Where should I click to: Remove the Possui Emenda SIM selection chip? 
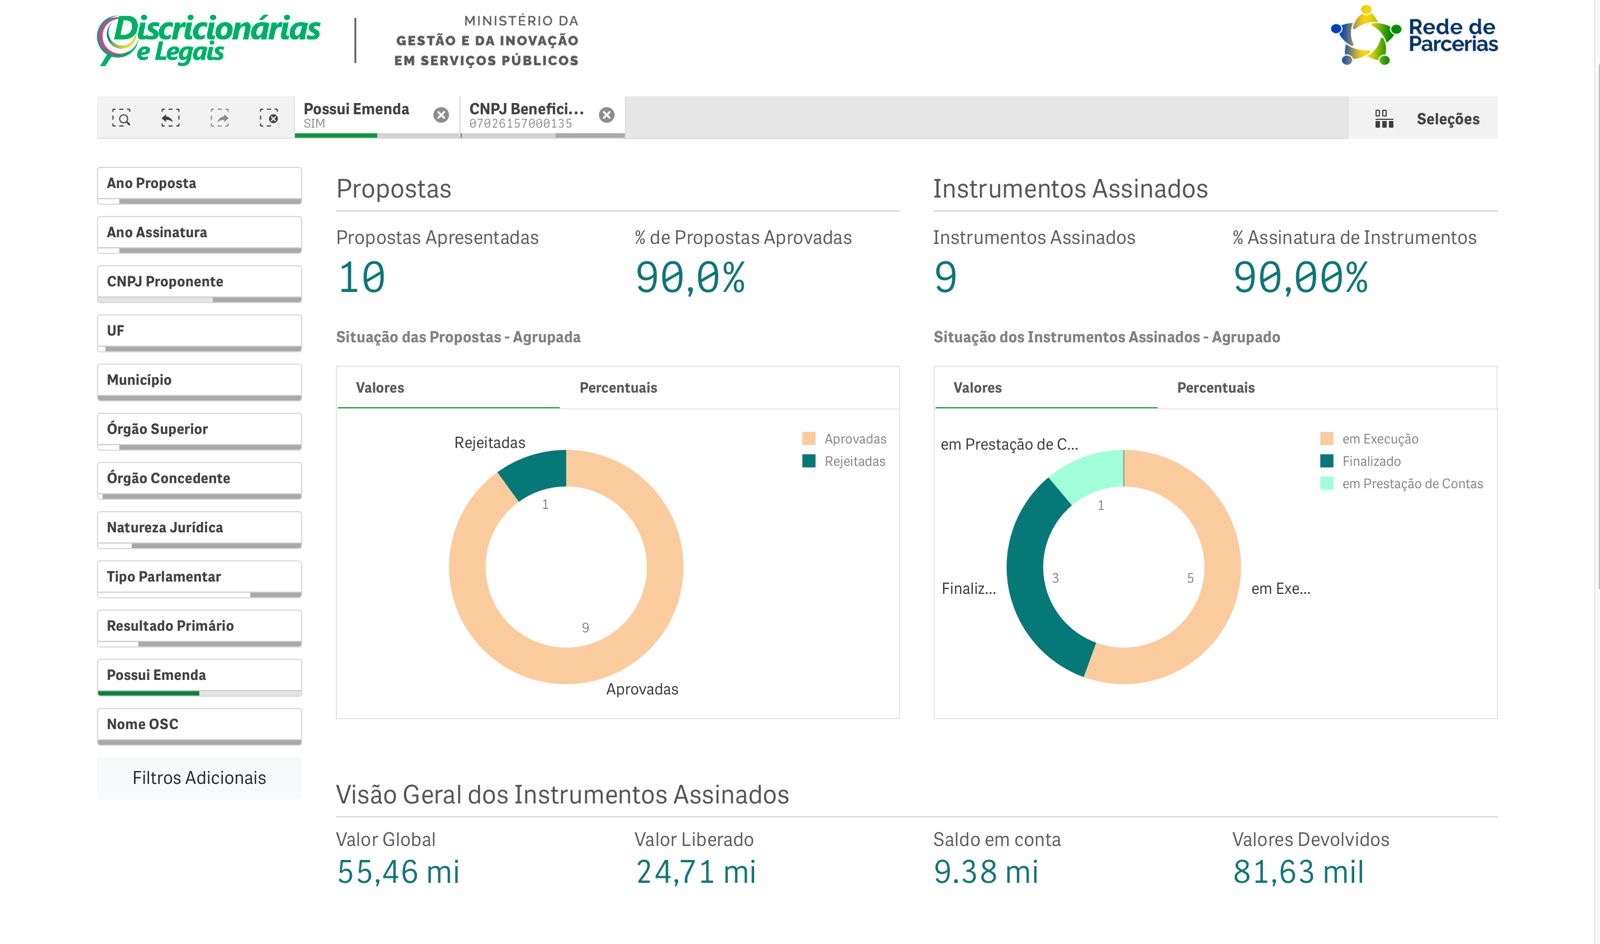(441, 115)
